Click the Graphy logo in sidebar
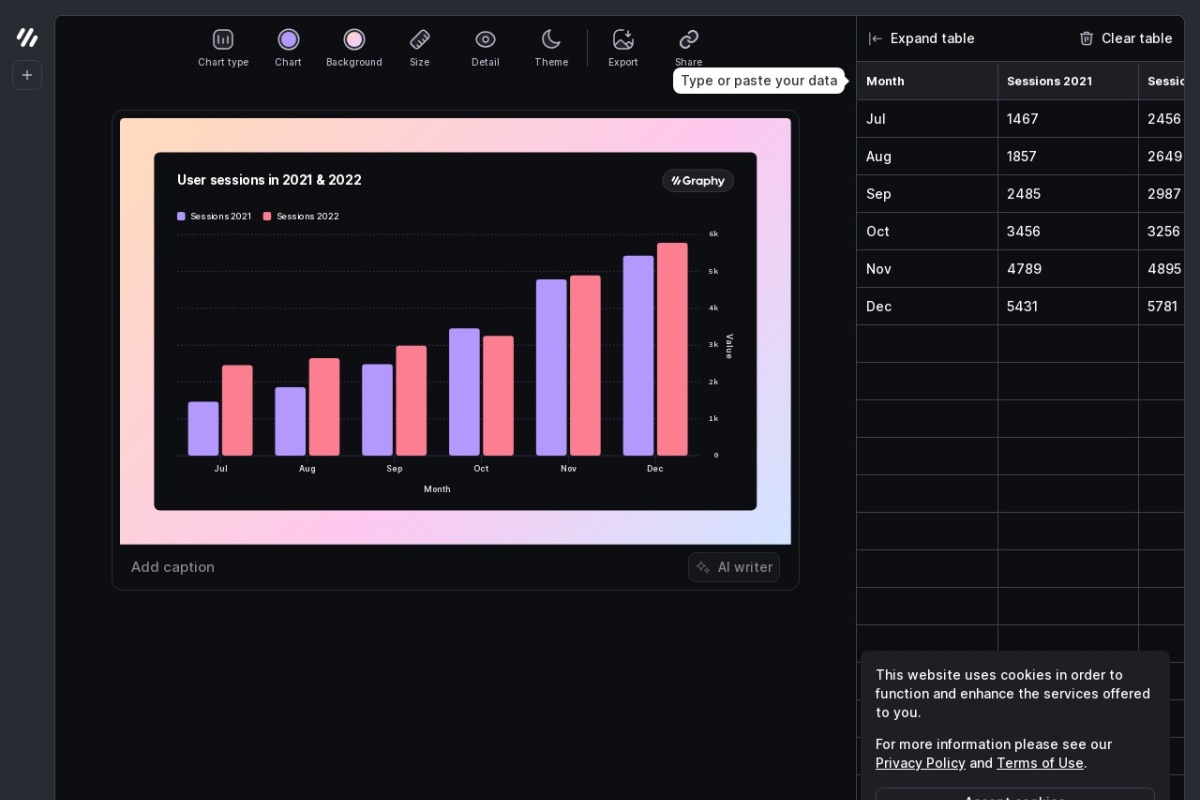This screenshot has width=1200, height=800. click(x=27, y=37)
